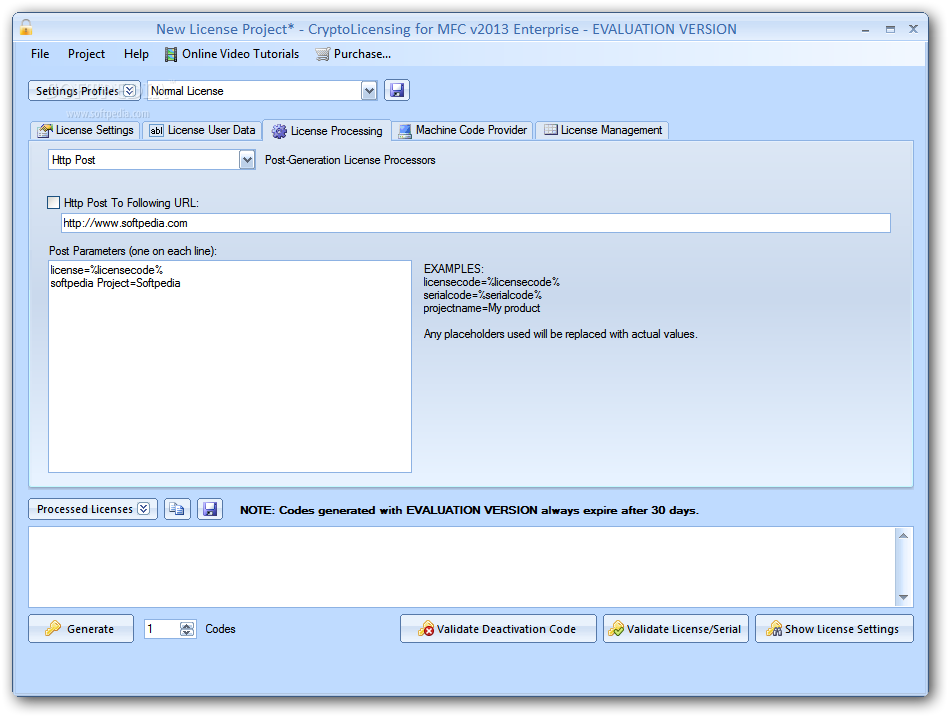Open the File menu
This screenshot has height=717, width=949.
click(x=40, y=54)
